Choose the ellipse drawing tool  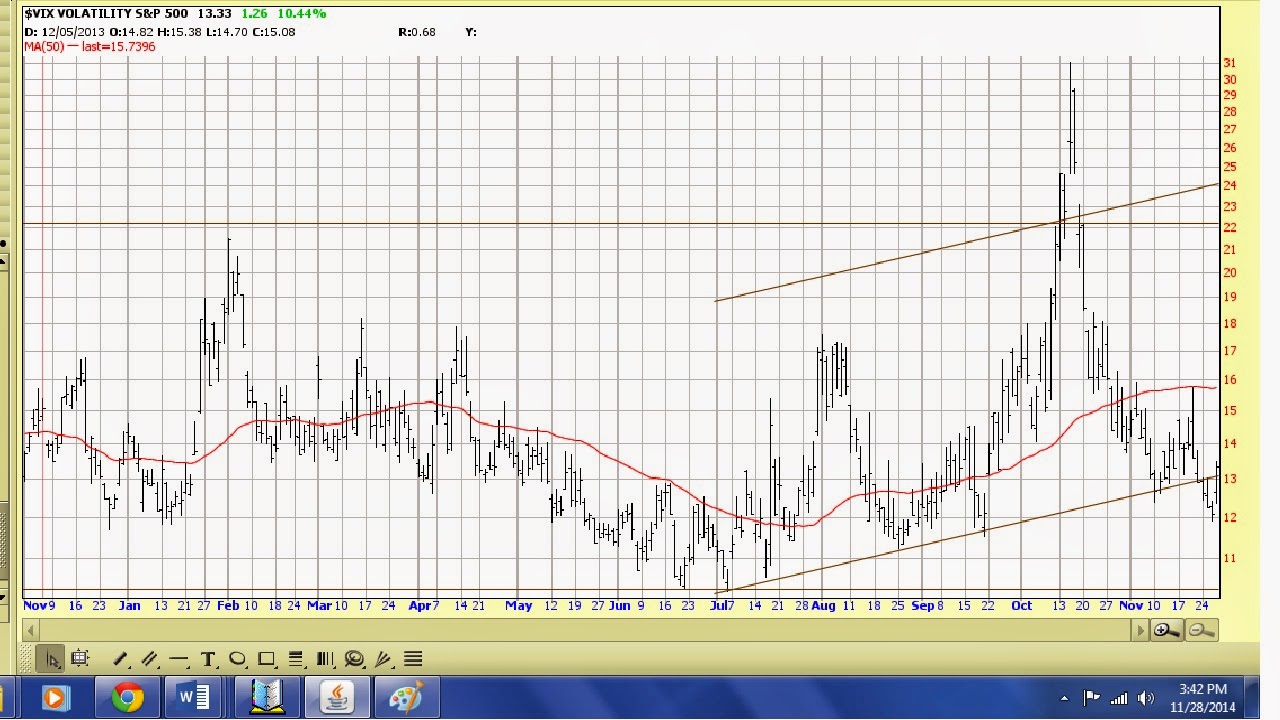237,659
